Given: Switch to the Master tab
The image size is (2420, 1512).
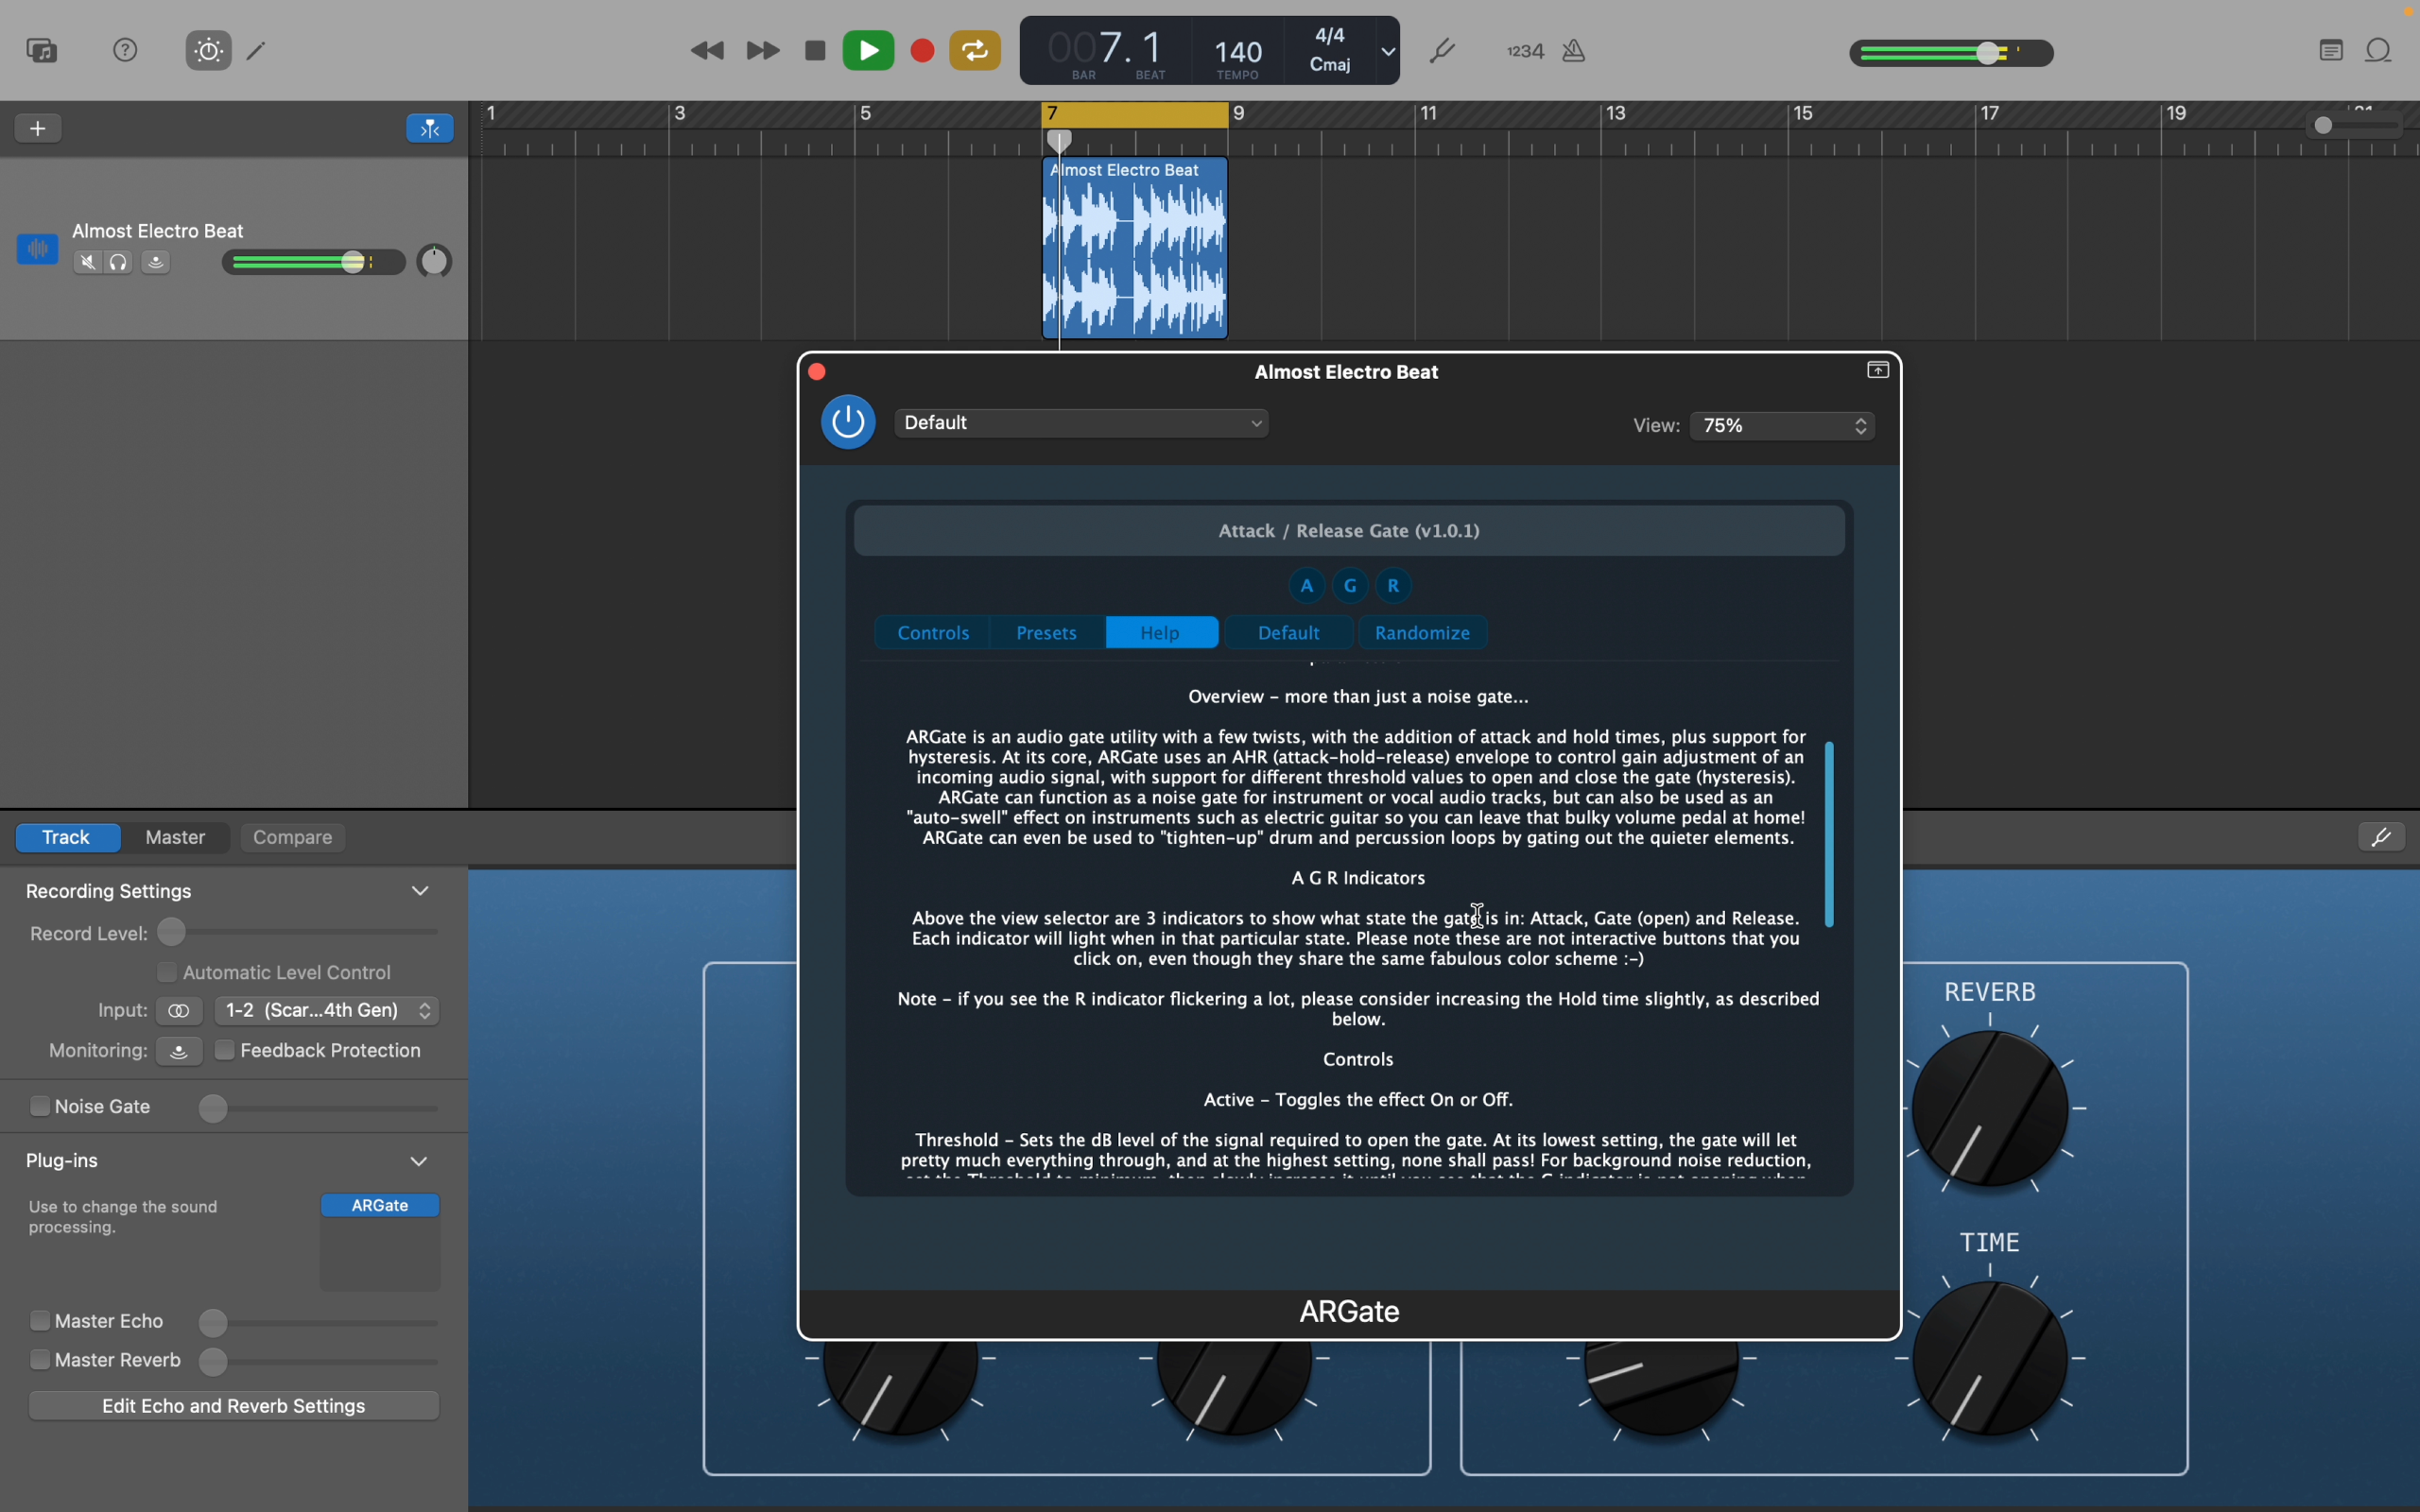Looking at the screenshot, I should [176, 837].
